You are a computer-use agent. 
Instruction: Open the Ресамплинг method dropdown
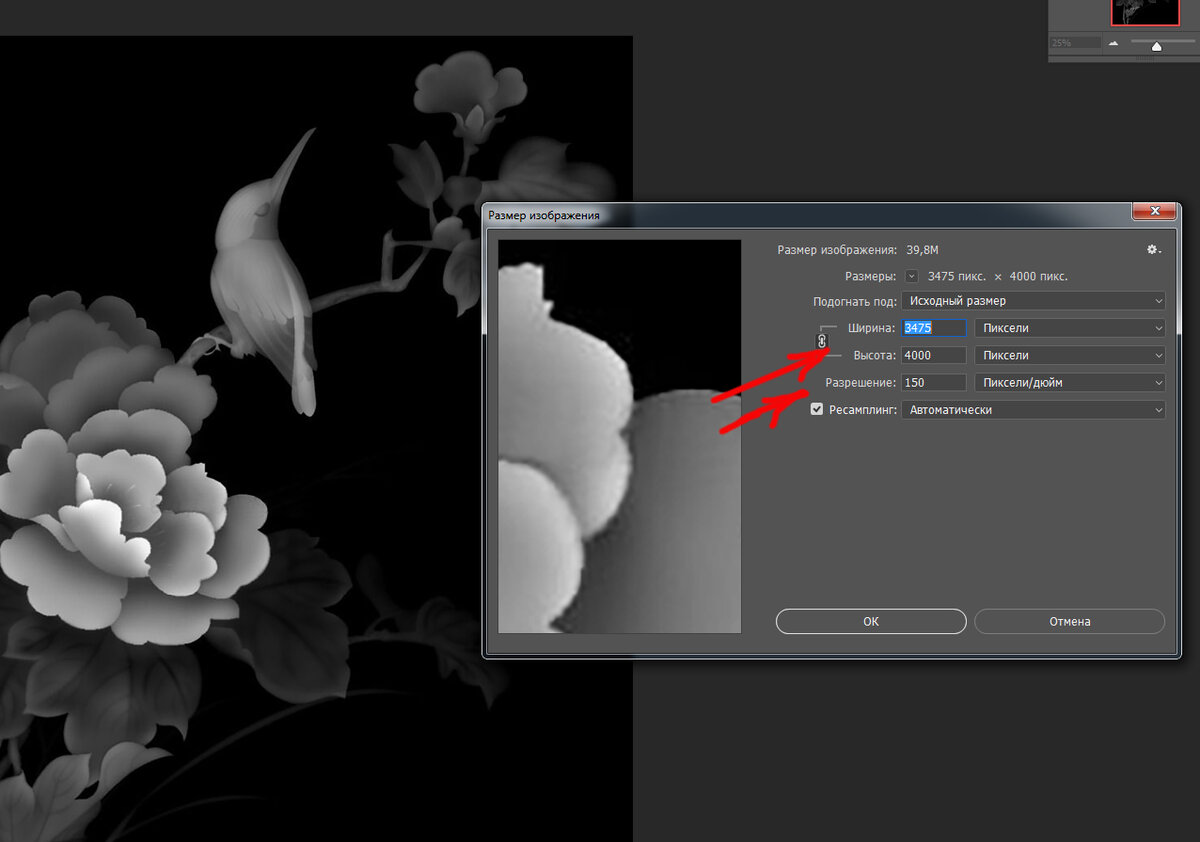pos(1033,409)
